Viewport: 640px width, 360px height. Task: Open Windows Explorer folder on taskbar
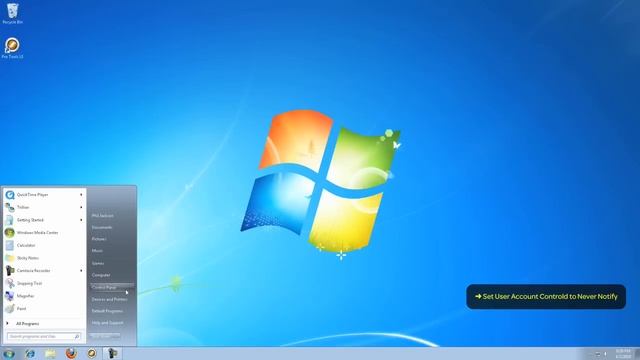click(x=51, y=353)
